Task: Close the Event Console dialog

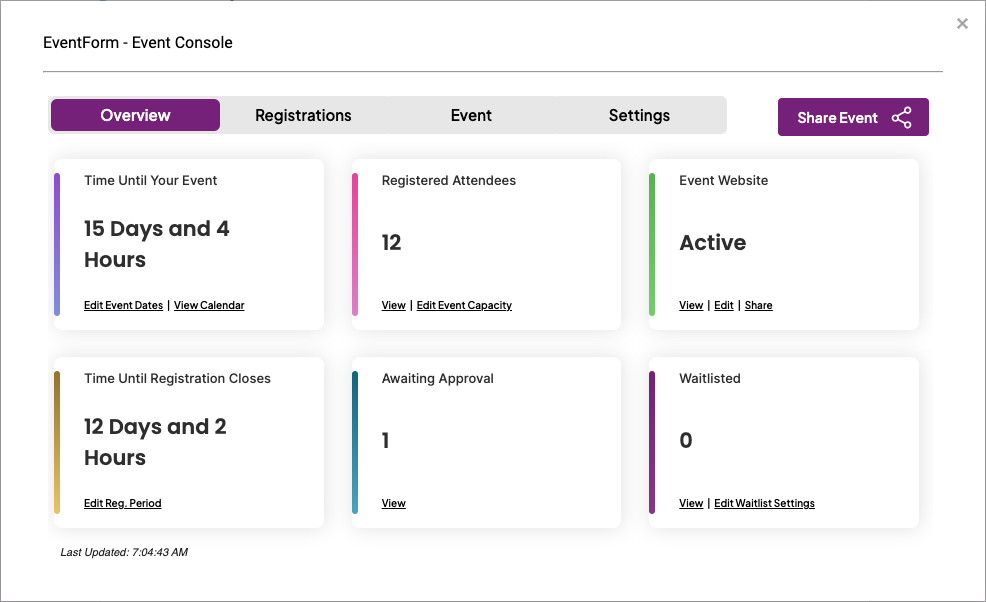Action: pos(962,23)
